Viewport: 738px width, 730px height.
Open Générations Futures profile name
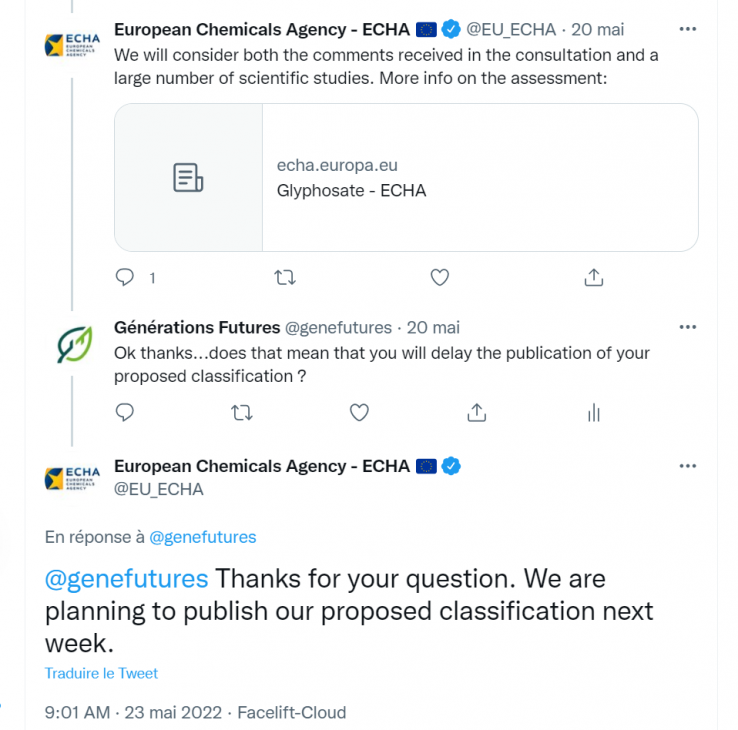(197, 327)
